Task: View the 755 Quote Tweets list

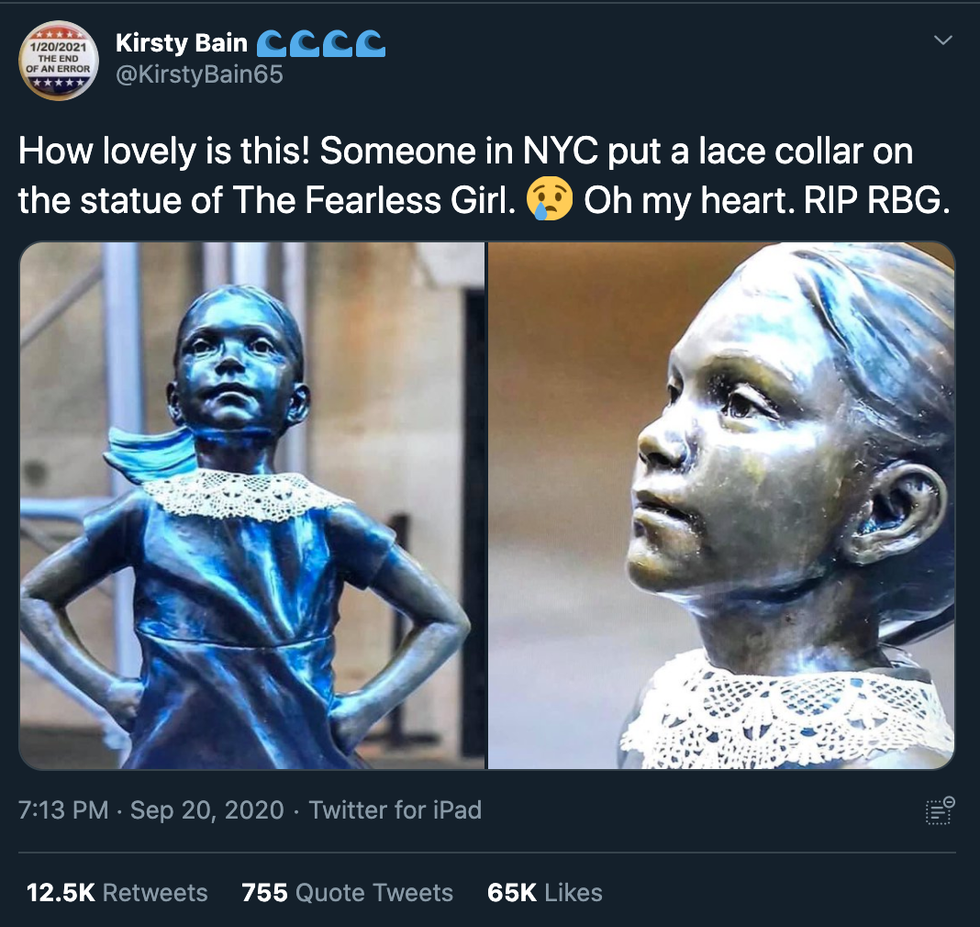Action: pyautogui.click(x=347, y=893)
